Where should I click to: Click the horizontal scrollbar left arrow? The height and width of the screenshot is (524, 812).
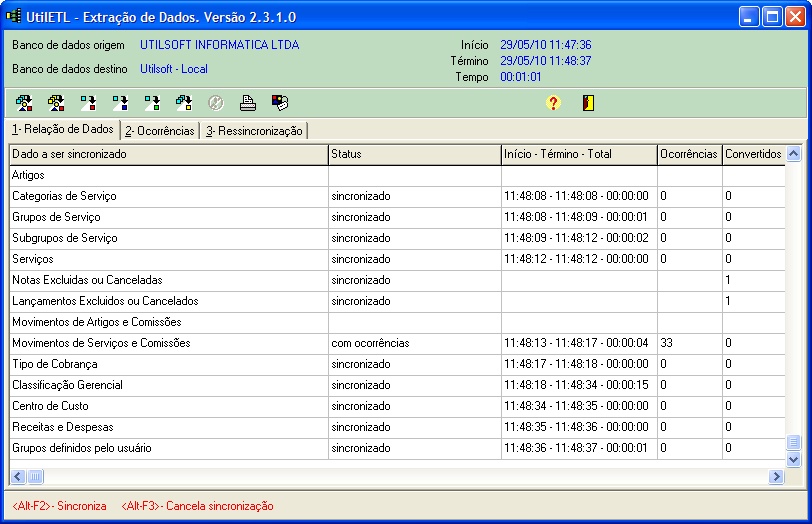18,476
